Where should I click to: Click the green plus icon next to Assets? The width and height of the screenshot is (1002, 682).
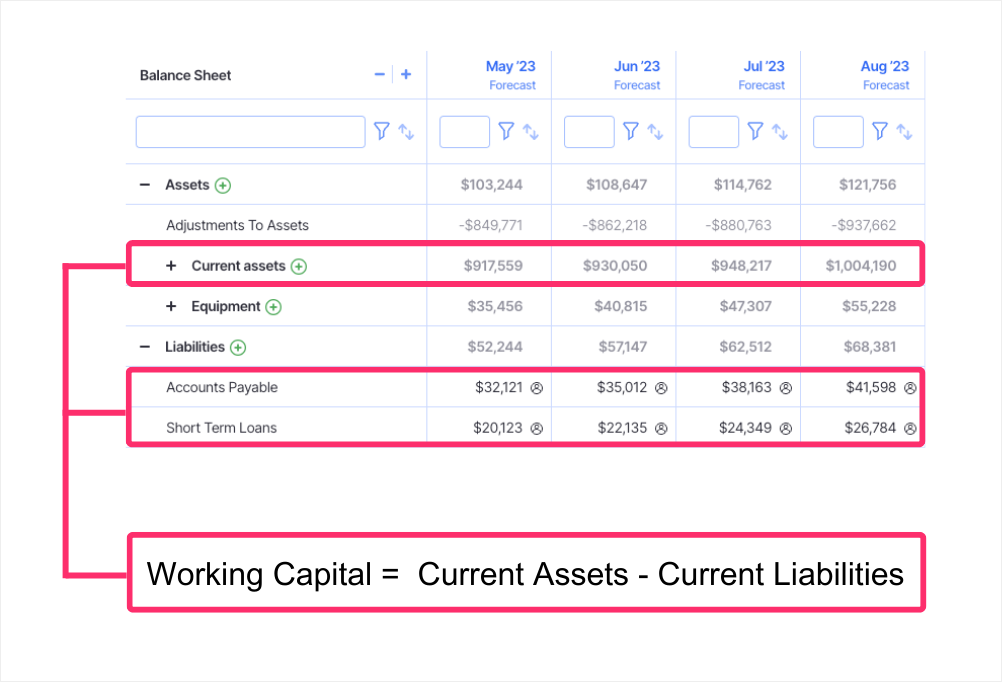click(222, 185)
